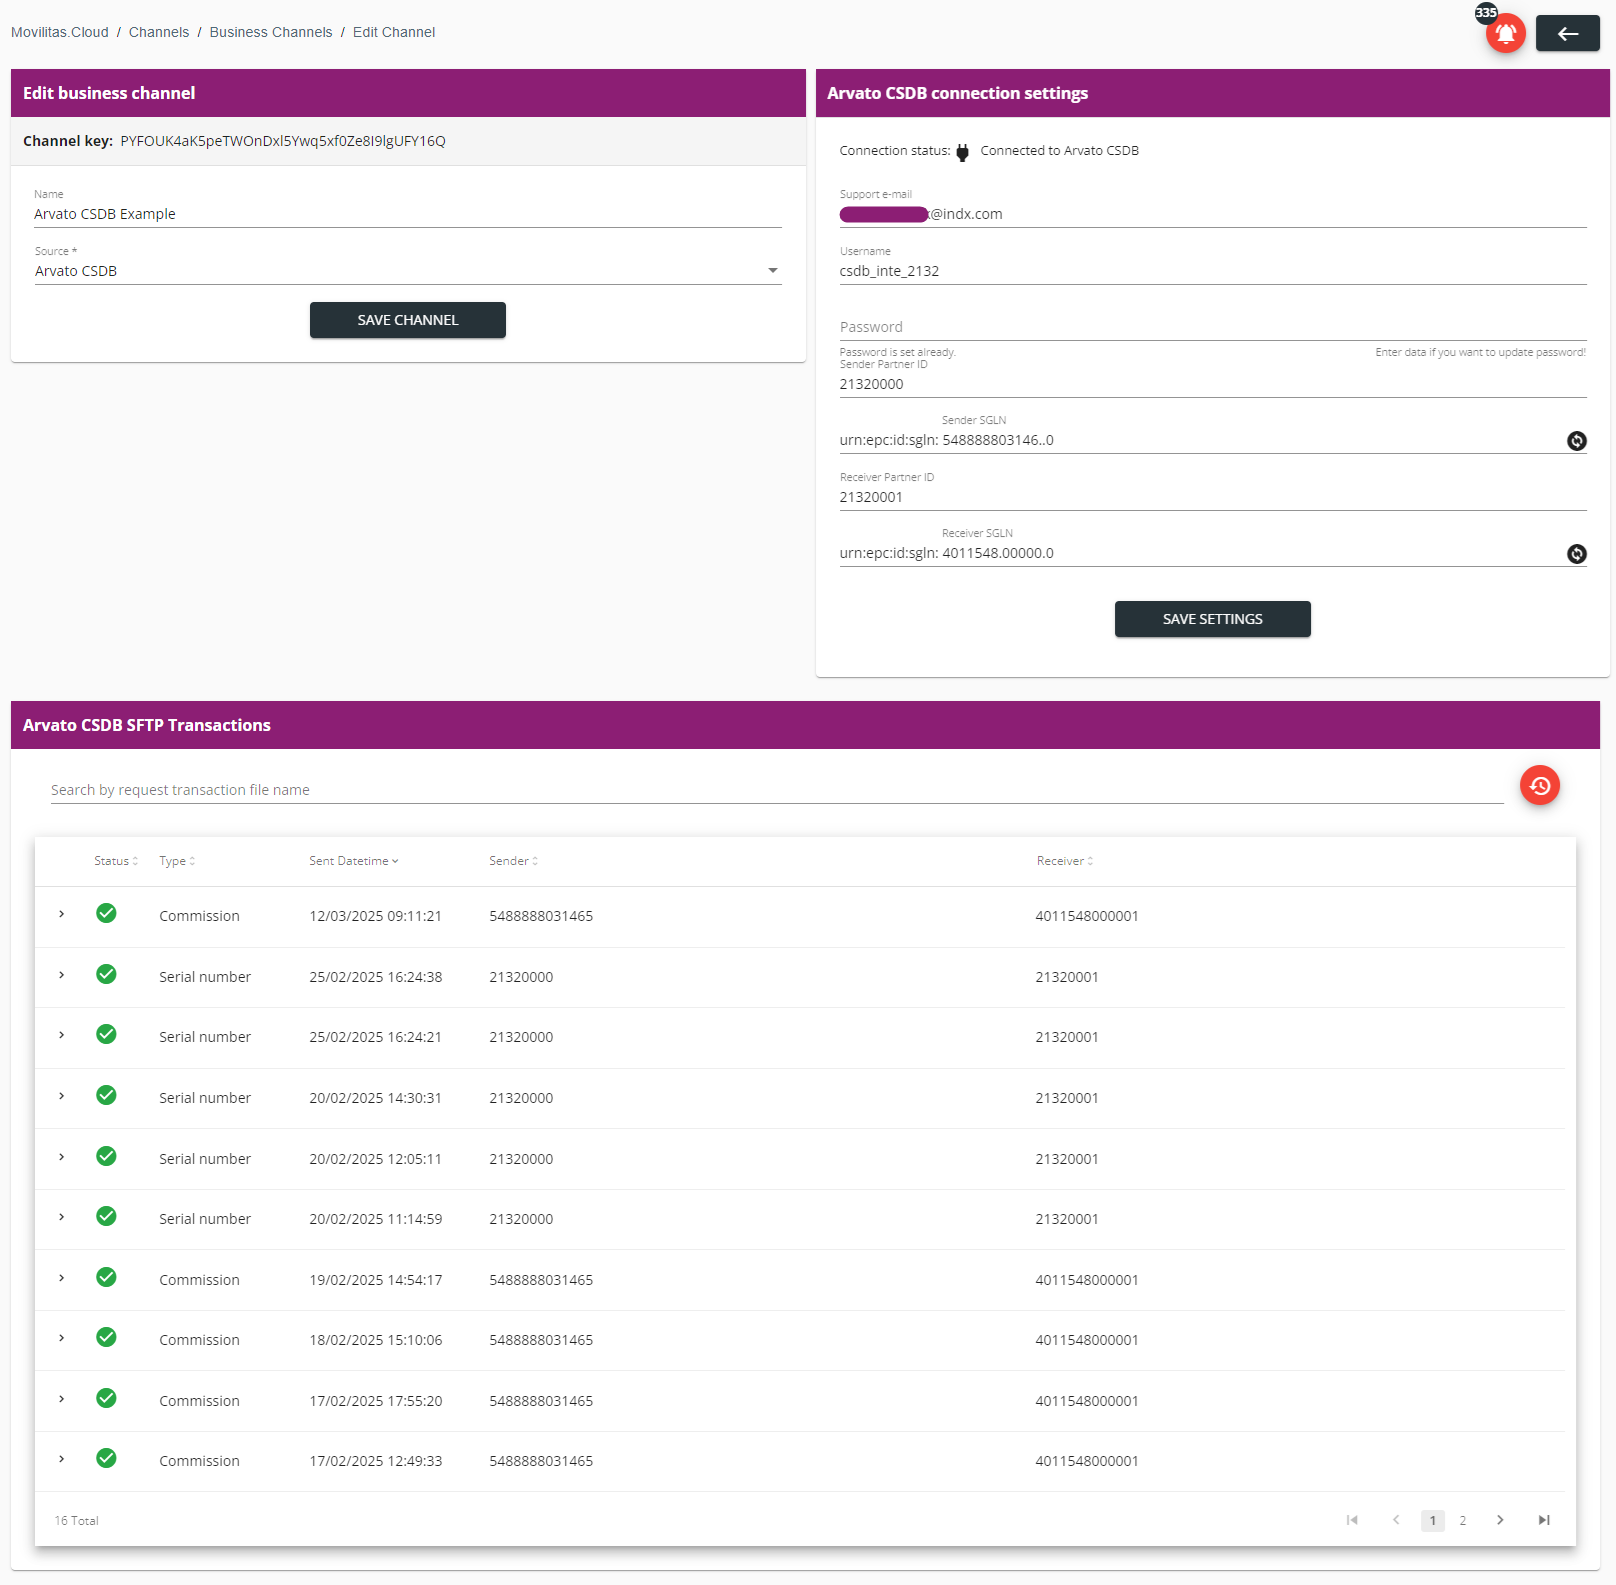Screen dimensions: 1616x1585
Task: Expand the 17/02/2025 12:49:33 Commission row
Action: tap(62, 1459)
